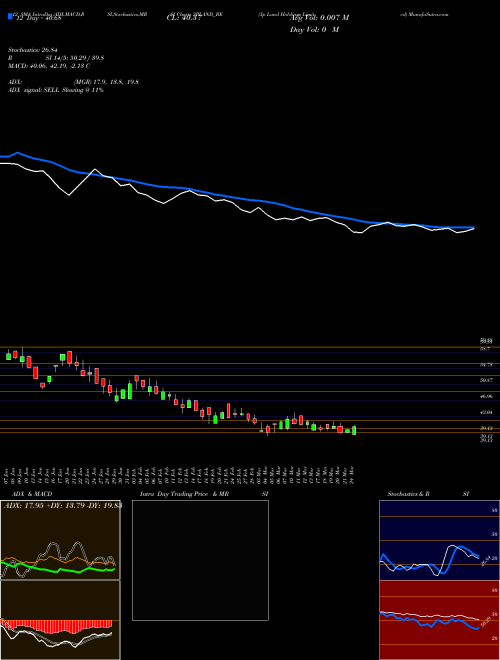The height and width of the screenshot is (660, 500).
Task: Click the '50.87' price axis label
Action: pyautogui.click(x=486, y=380)
